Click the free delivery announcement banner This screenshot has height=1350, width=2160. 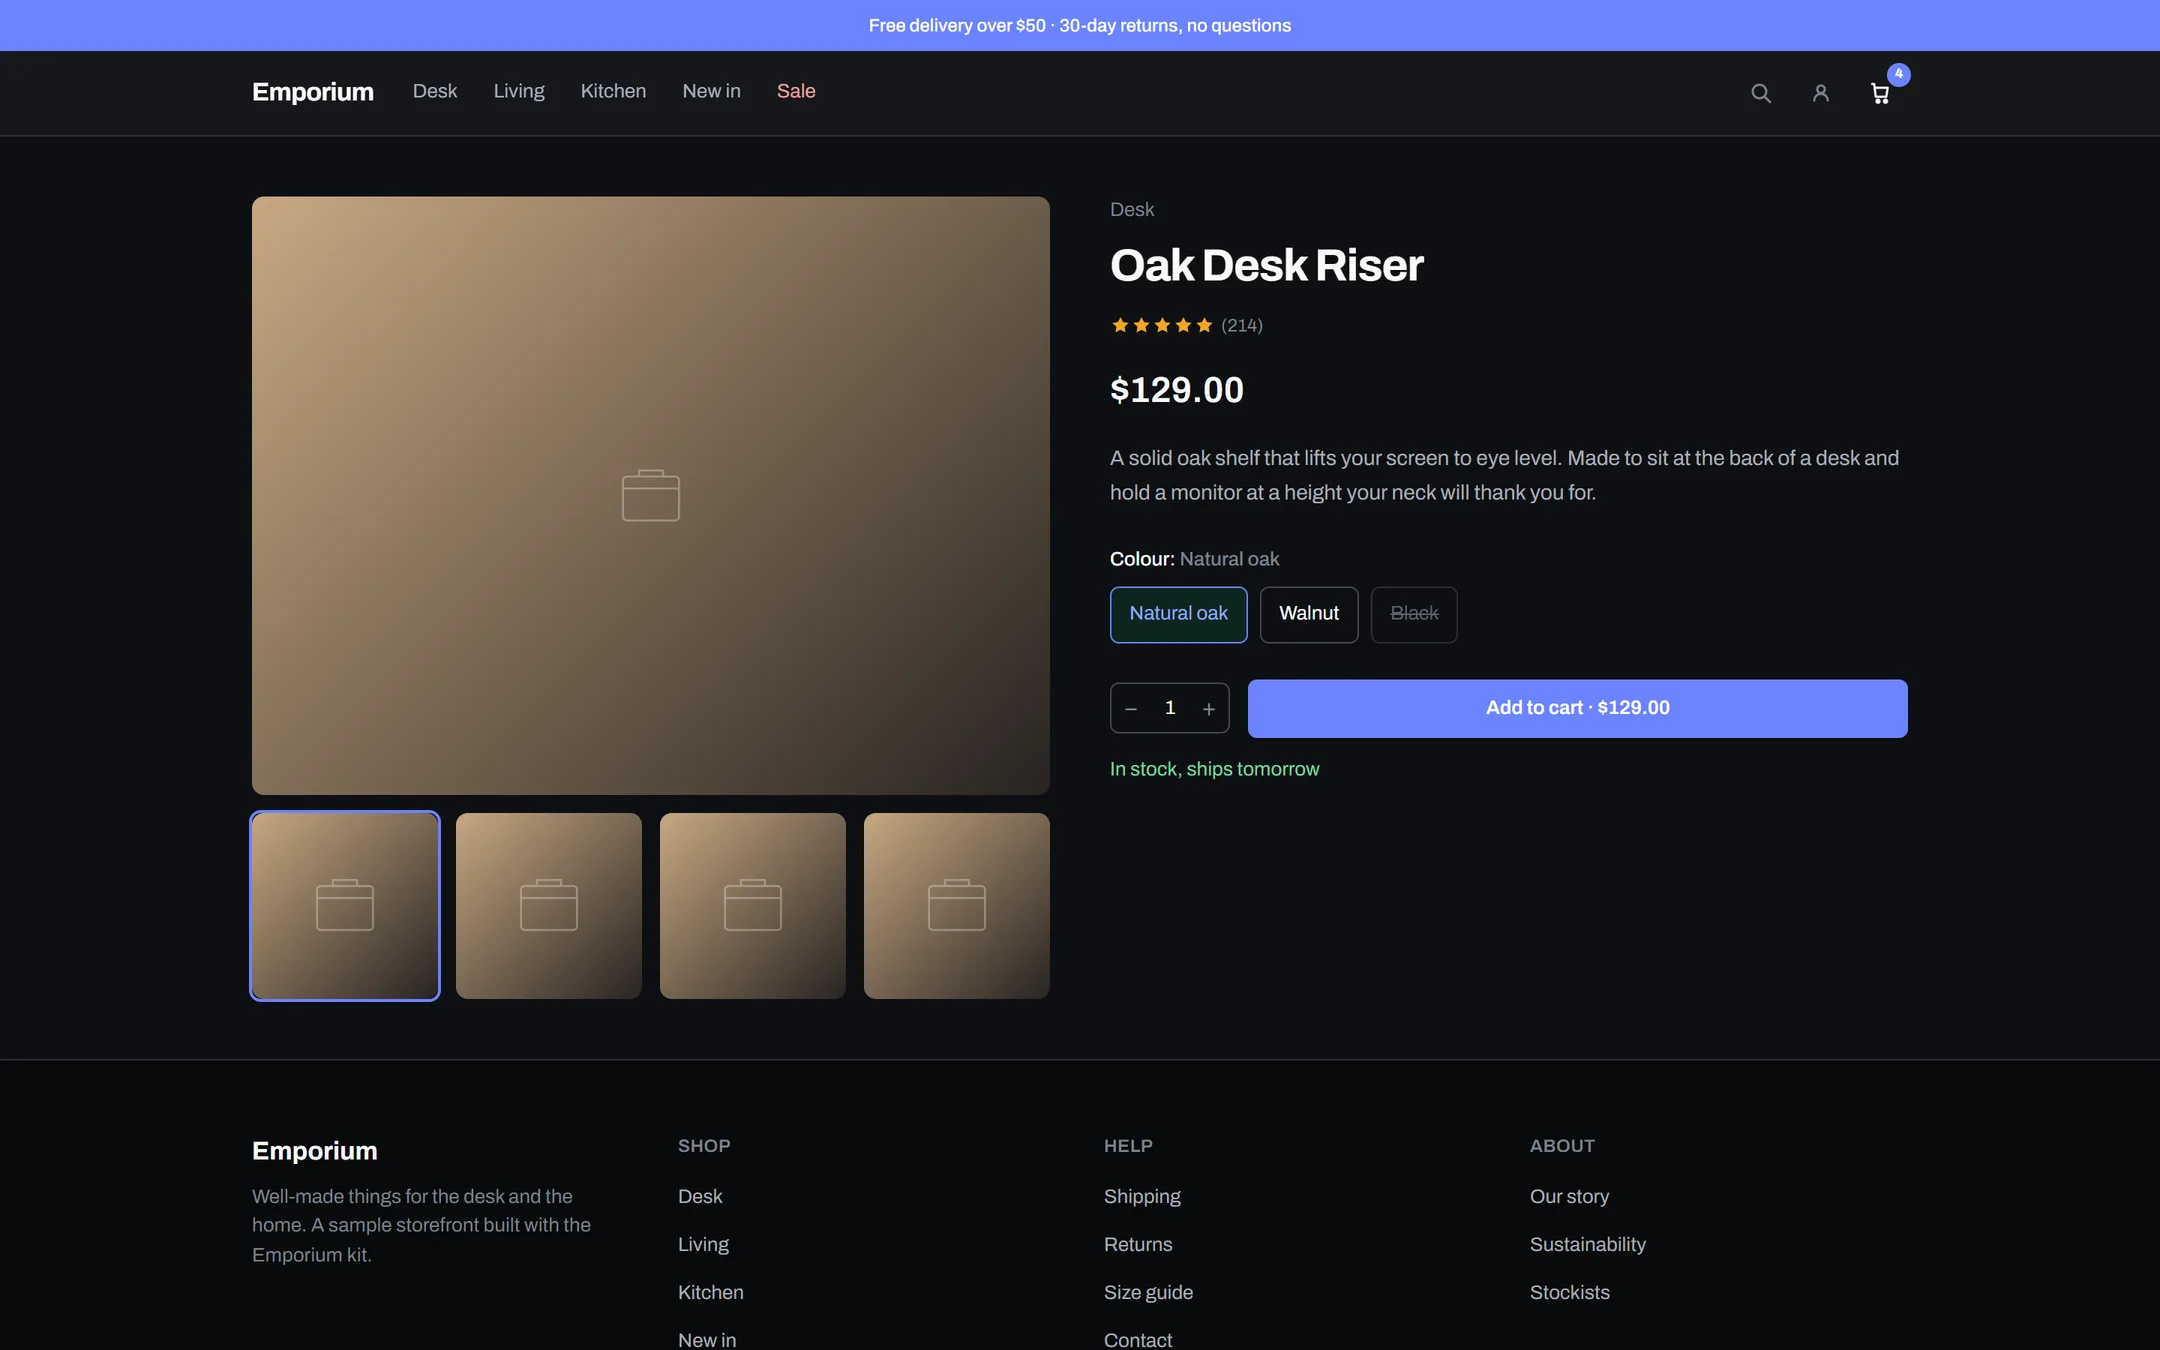1080,25
